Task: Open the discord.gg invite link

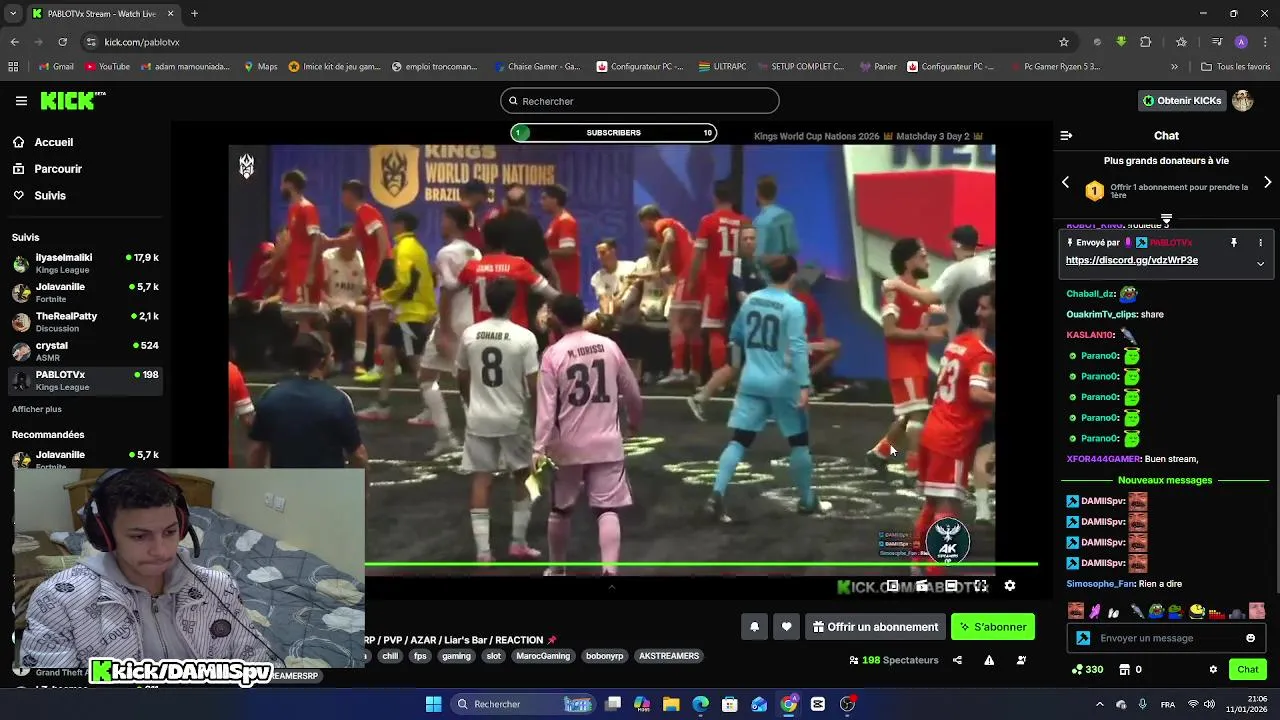Action: (x=1131, y=260)
